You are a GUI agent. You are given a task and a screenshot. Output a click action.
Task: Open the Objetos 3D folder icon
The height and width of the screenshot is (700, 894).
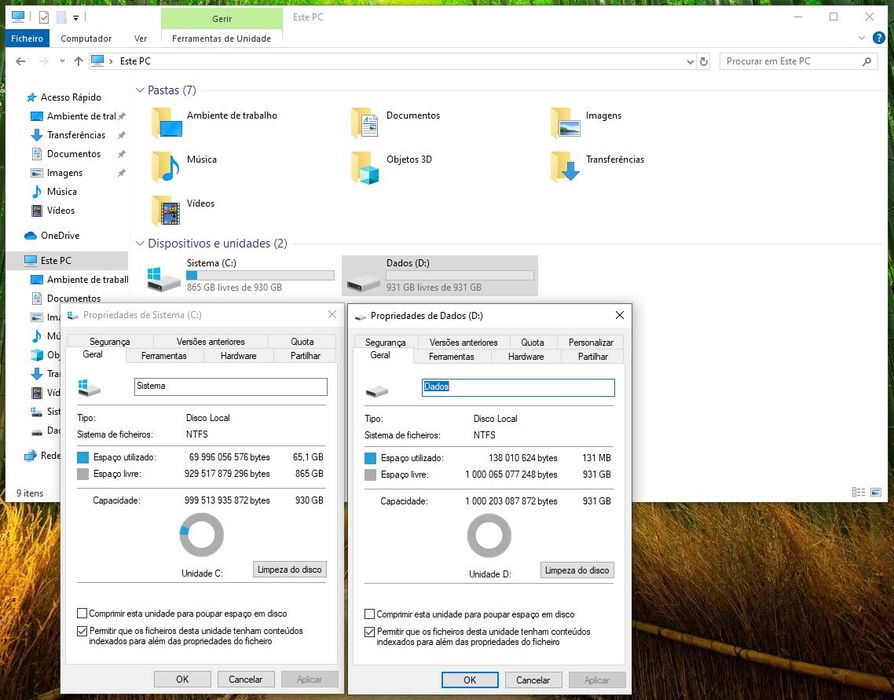point(365,167)
